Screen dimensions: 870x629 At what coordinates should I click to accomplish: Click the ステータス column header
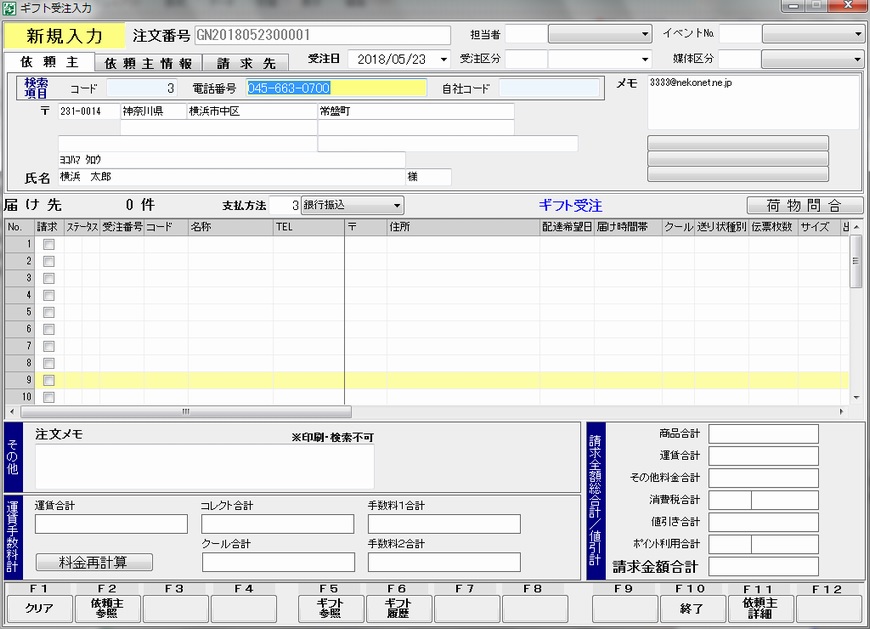[82, 227]
